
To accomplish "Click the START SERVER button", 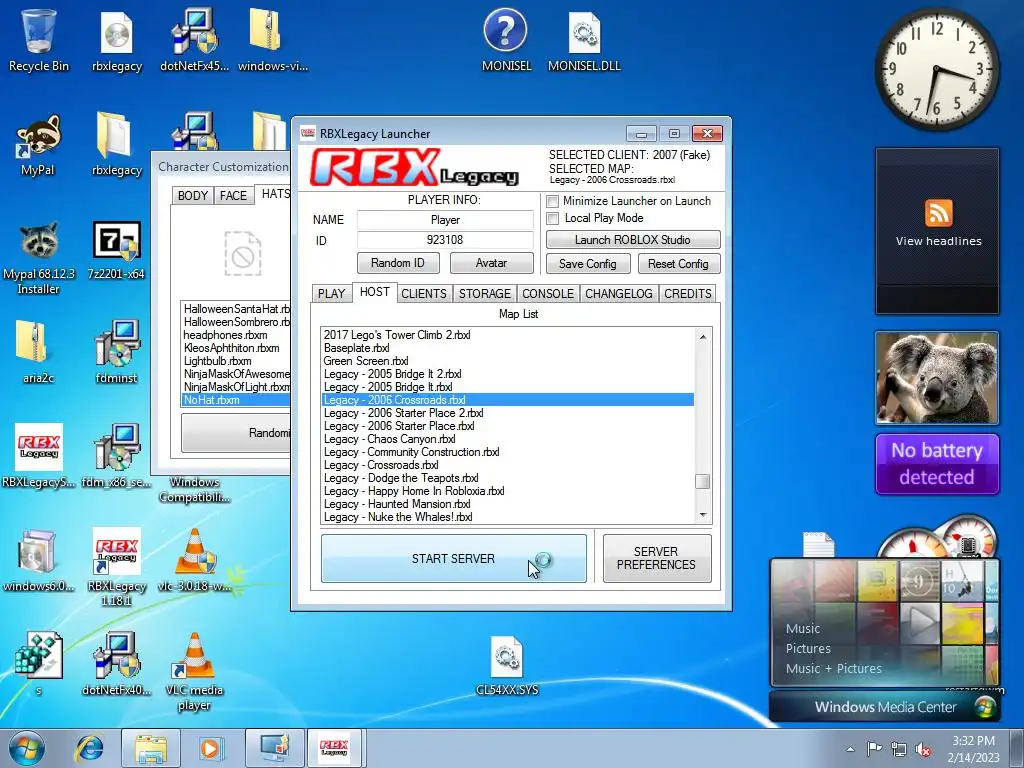I will [x=453, y=558].
